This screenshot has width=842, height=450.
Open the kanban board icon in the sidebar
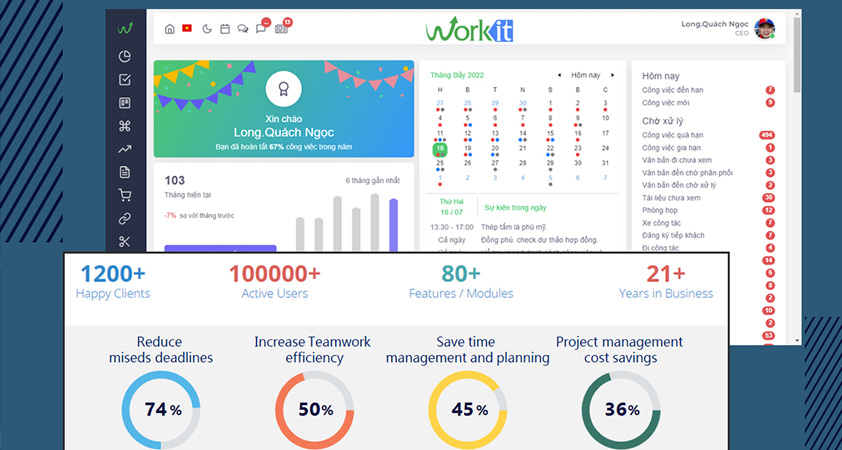tap(125, 103)
